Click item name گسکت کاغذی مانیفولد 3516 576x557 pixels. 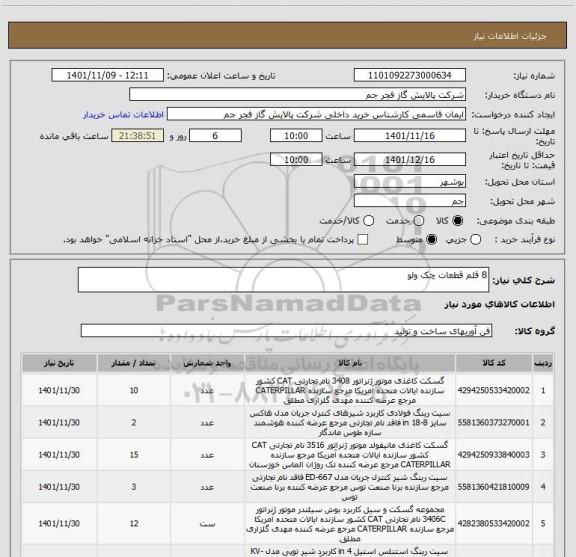[350, 454]
